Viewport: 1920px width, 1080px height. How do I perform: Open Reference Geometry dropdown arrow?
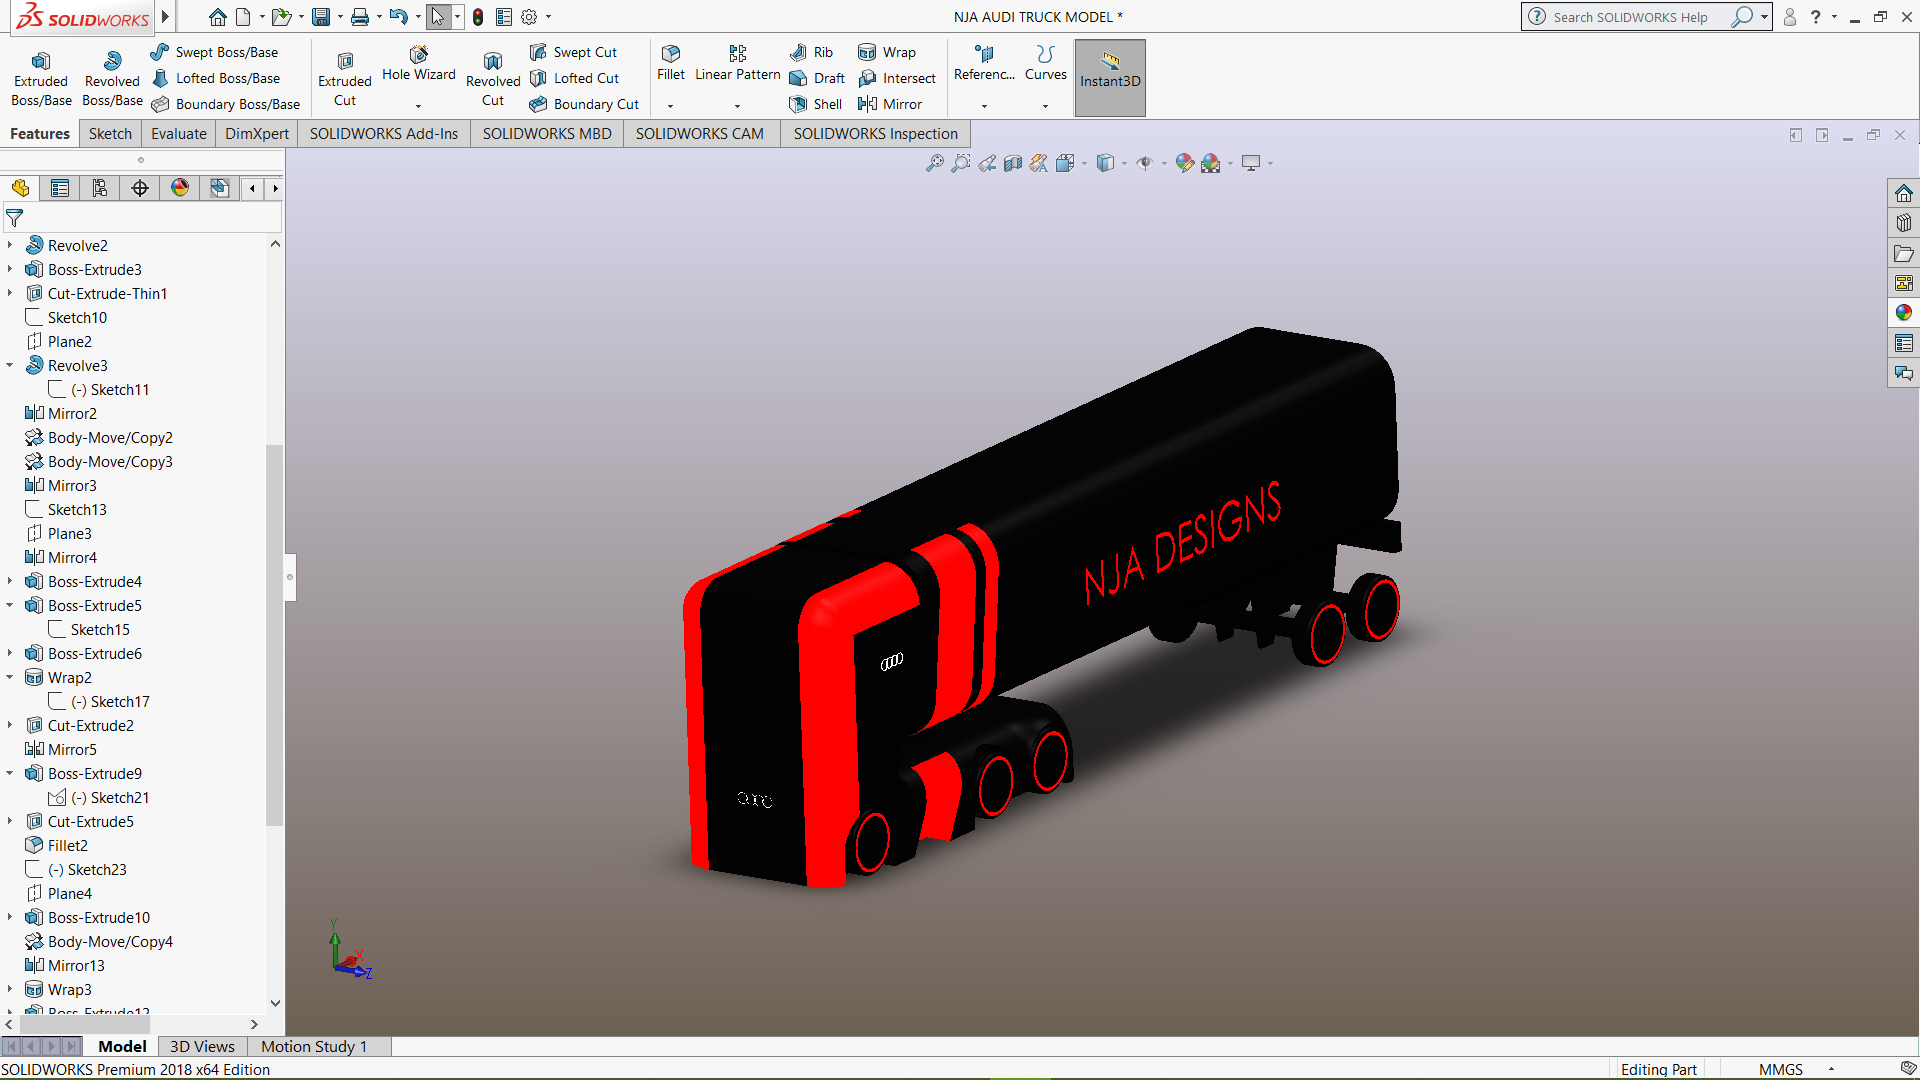pos(984,105)
